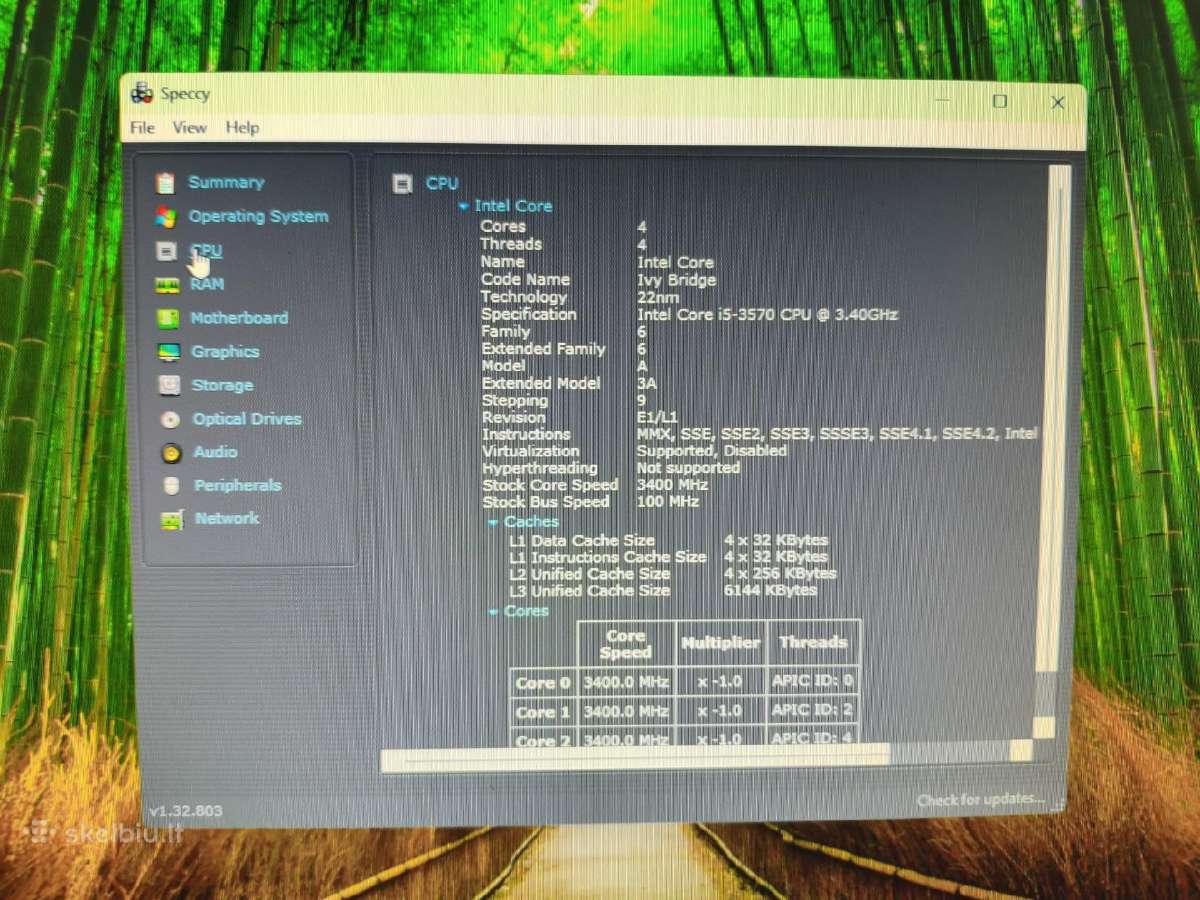Open the File menu
The image size is (1200, 900).
pos(143,128)
